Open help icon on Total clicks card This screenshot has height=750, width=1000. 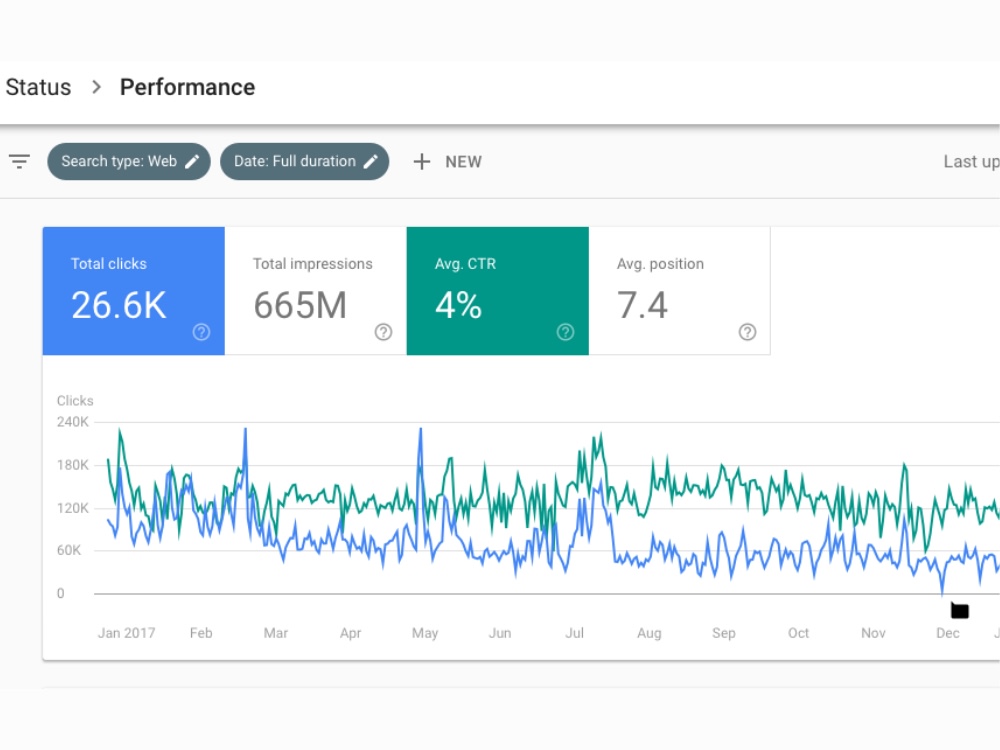(202, 332)
